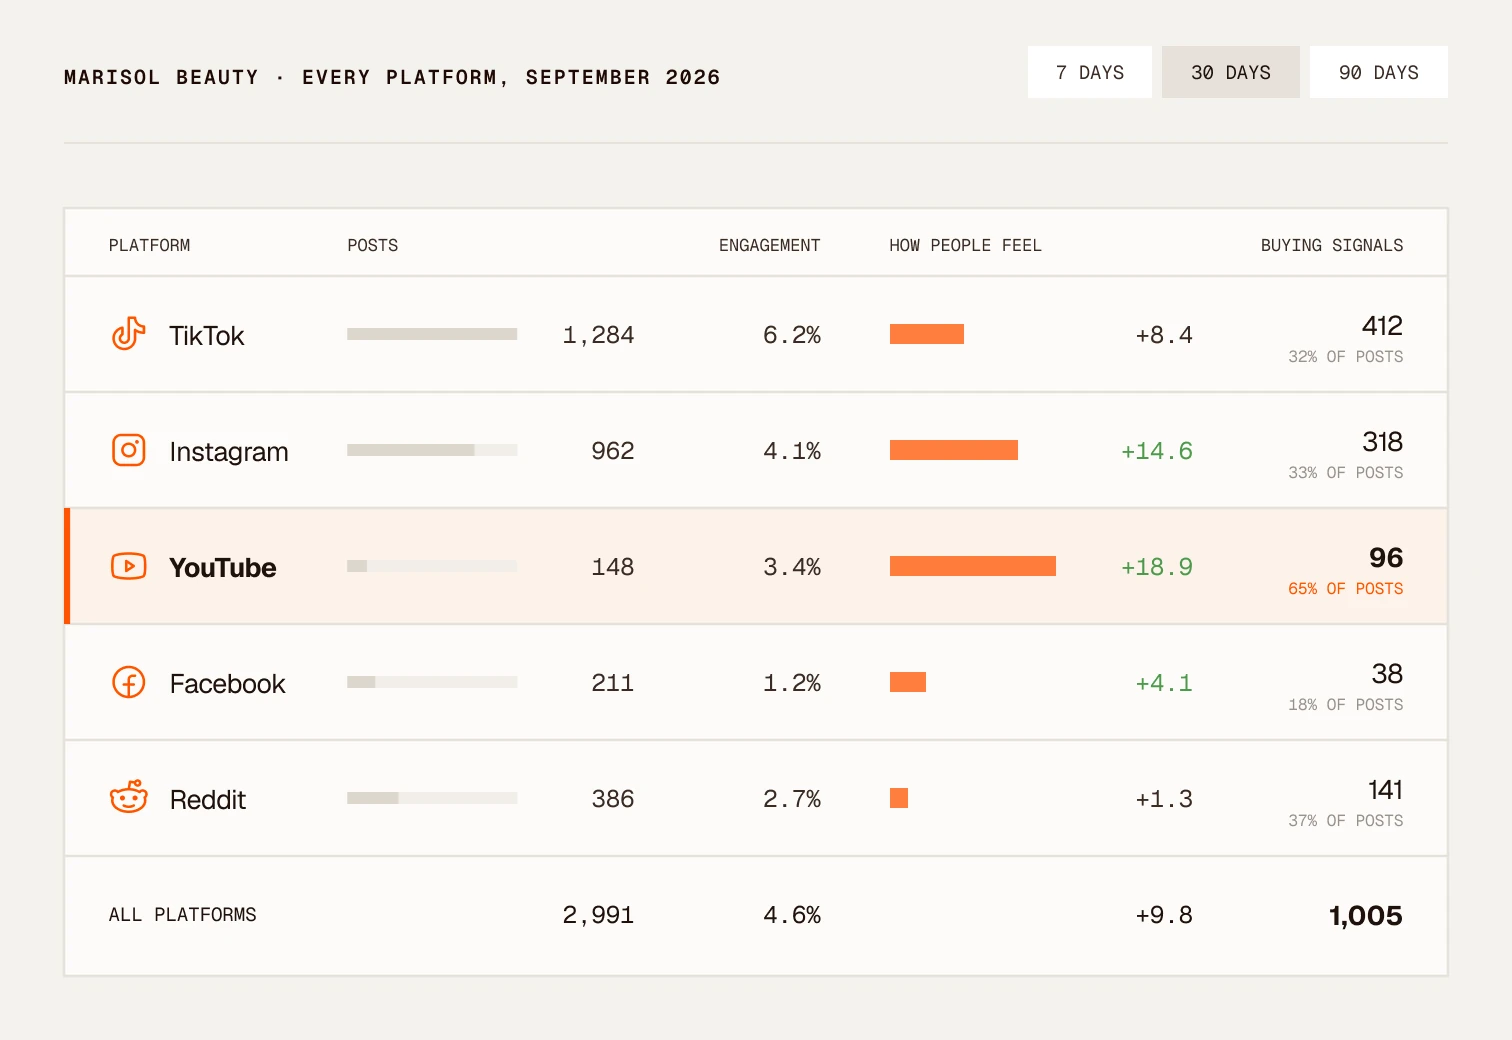This screenshot has width=1512, height=1040.
Task: Click the Facebook orange sentiment bar
Action: (x=908, y=682)
